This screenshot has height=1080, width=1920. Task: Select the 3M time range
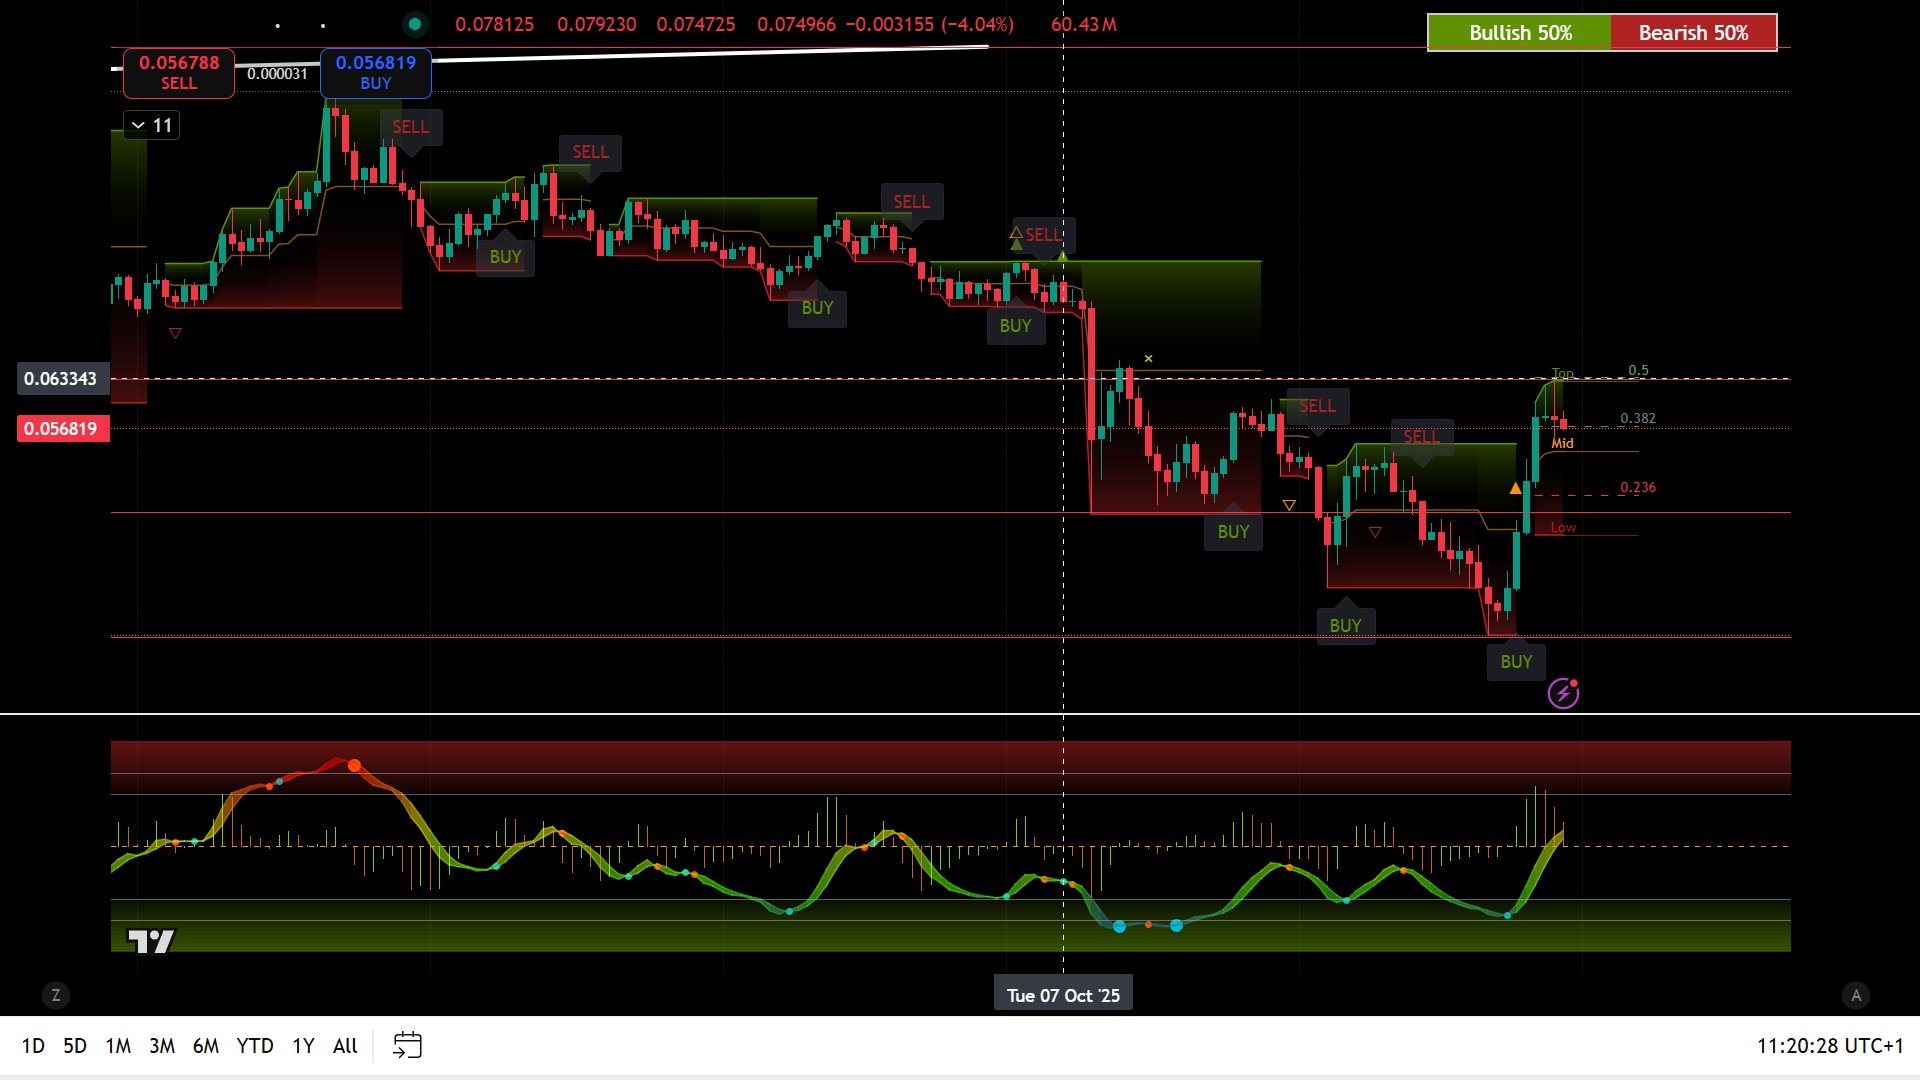[x=162, y=1046]
